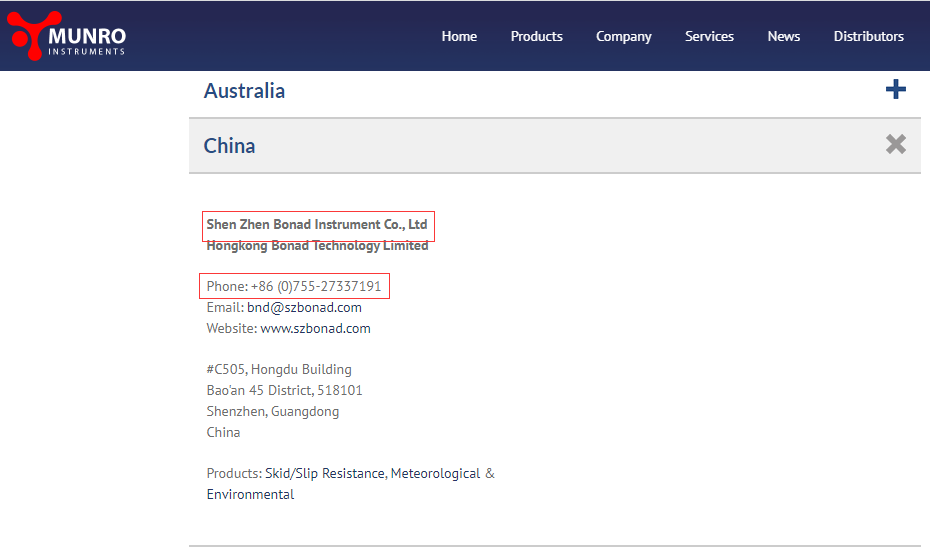Click the phone number +86 (0)755-27337191
The image size is (930, 559).
pos(315,286)
